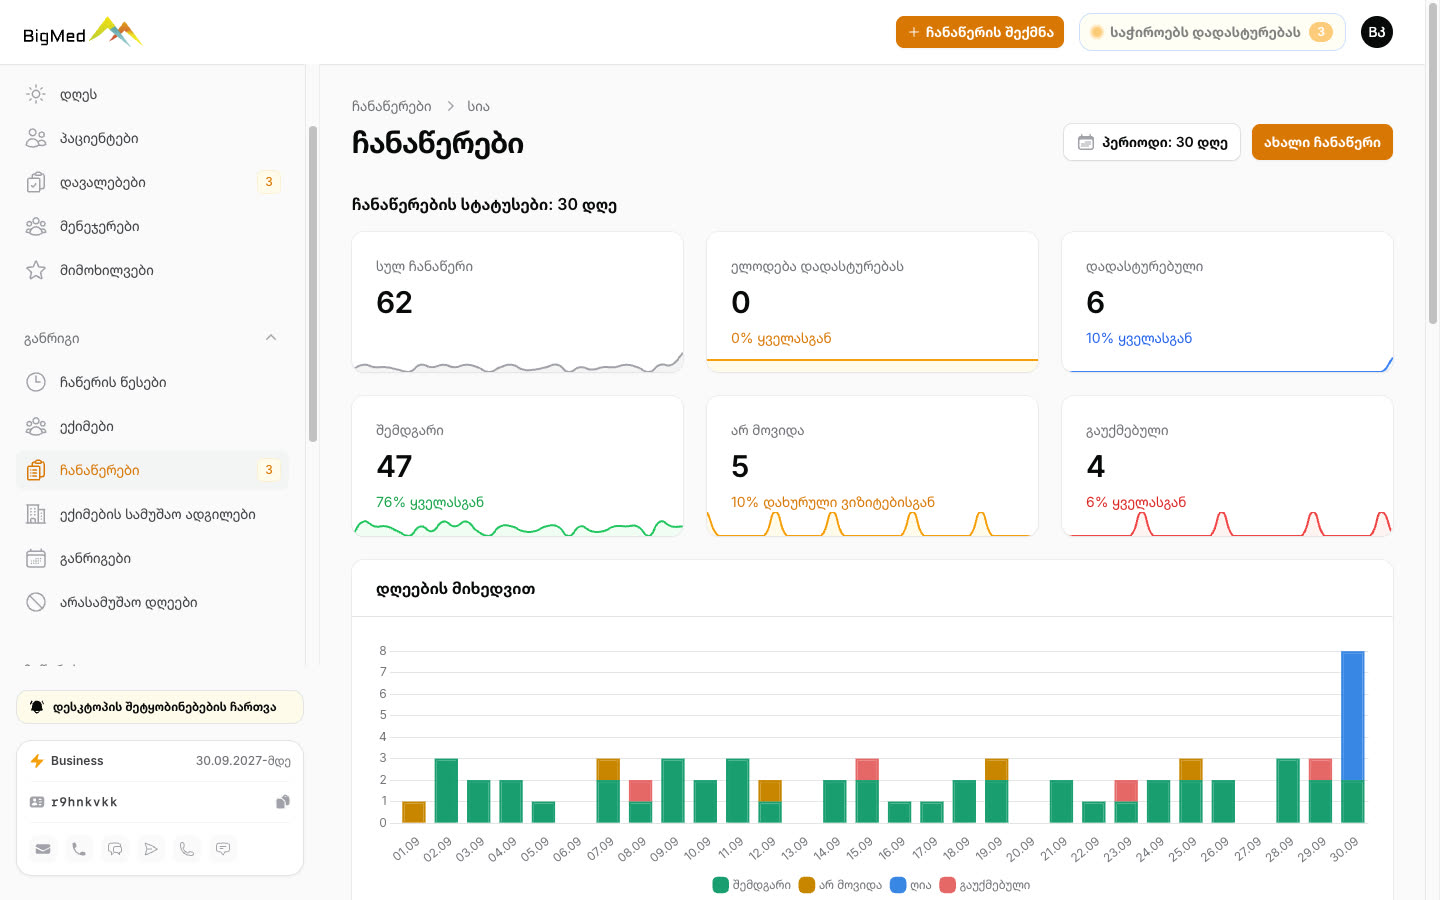
Task: Open მენეჯერები via its group icon
Action: (x=36, y=226)
